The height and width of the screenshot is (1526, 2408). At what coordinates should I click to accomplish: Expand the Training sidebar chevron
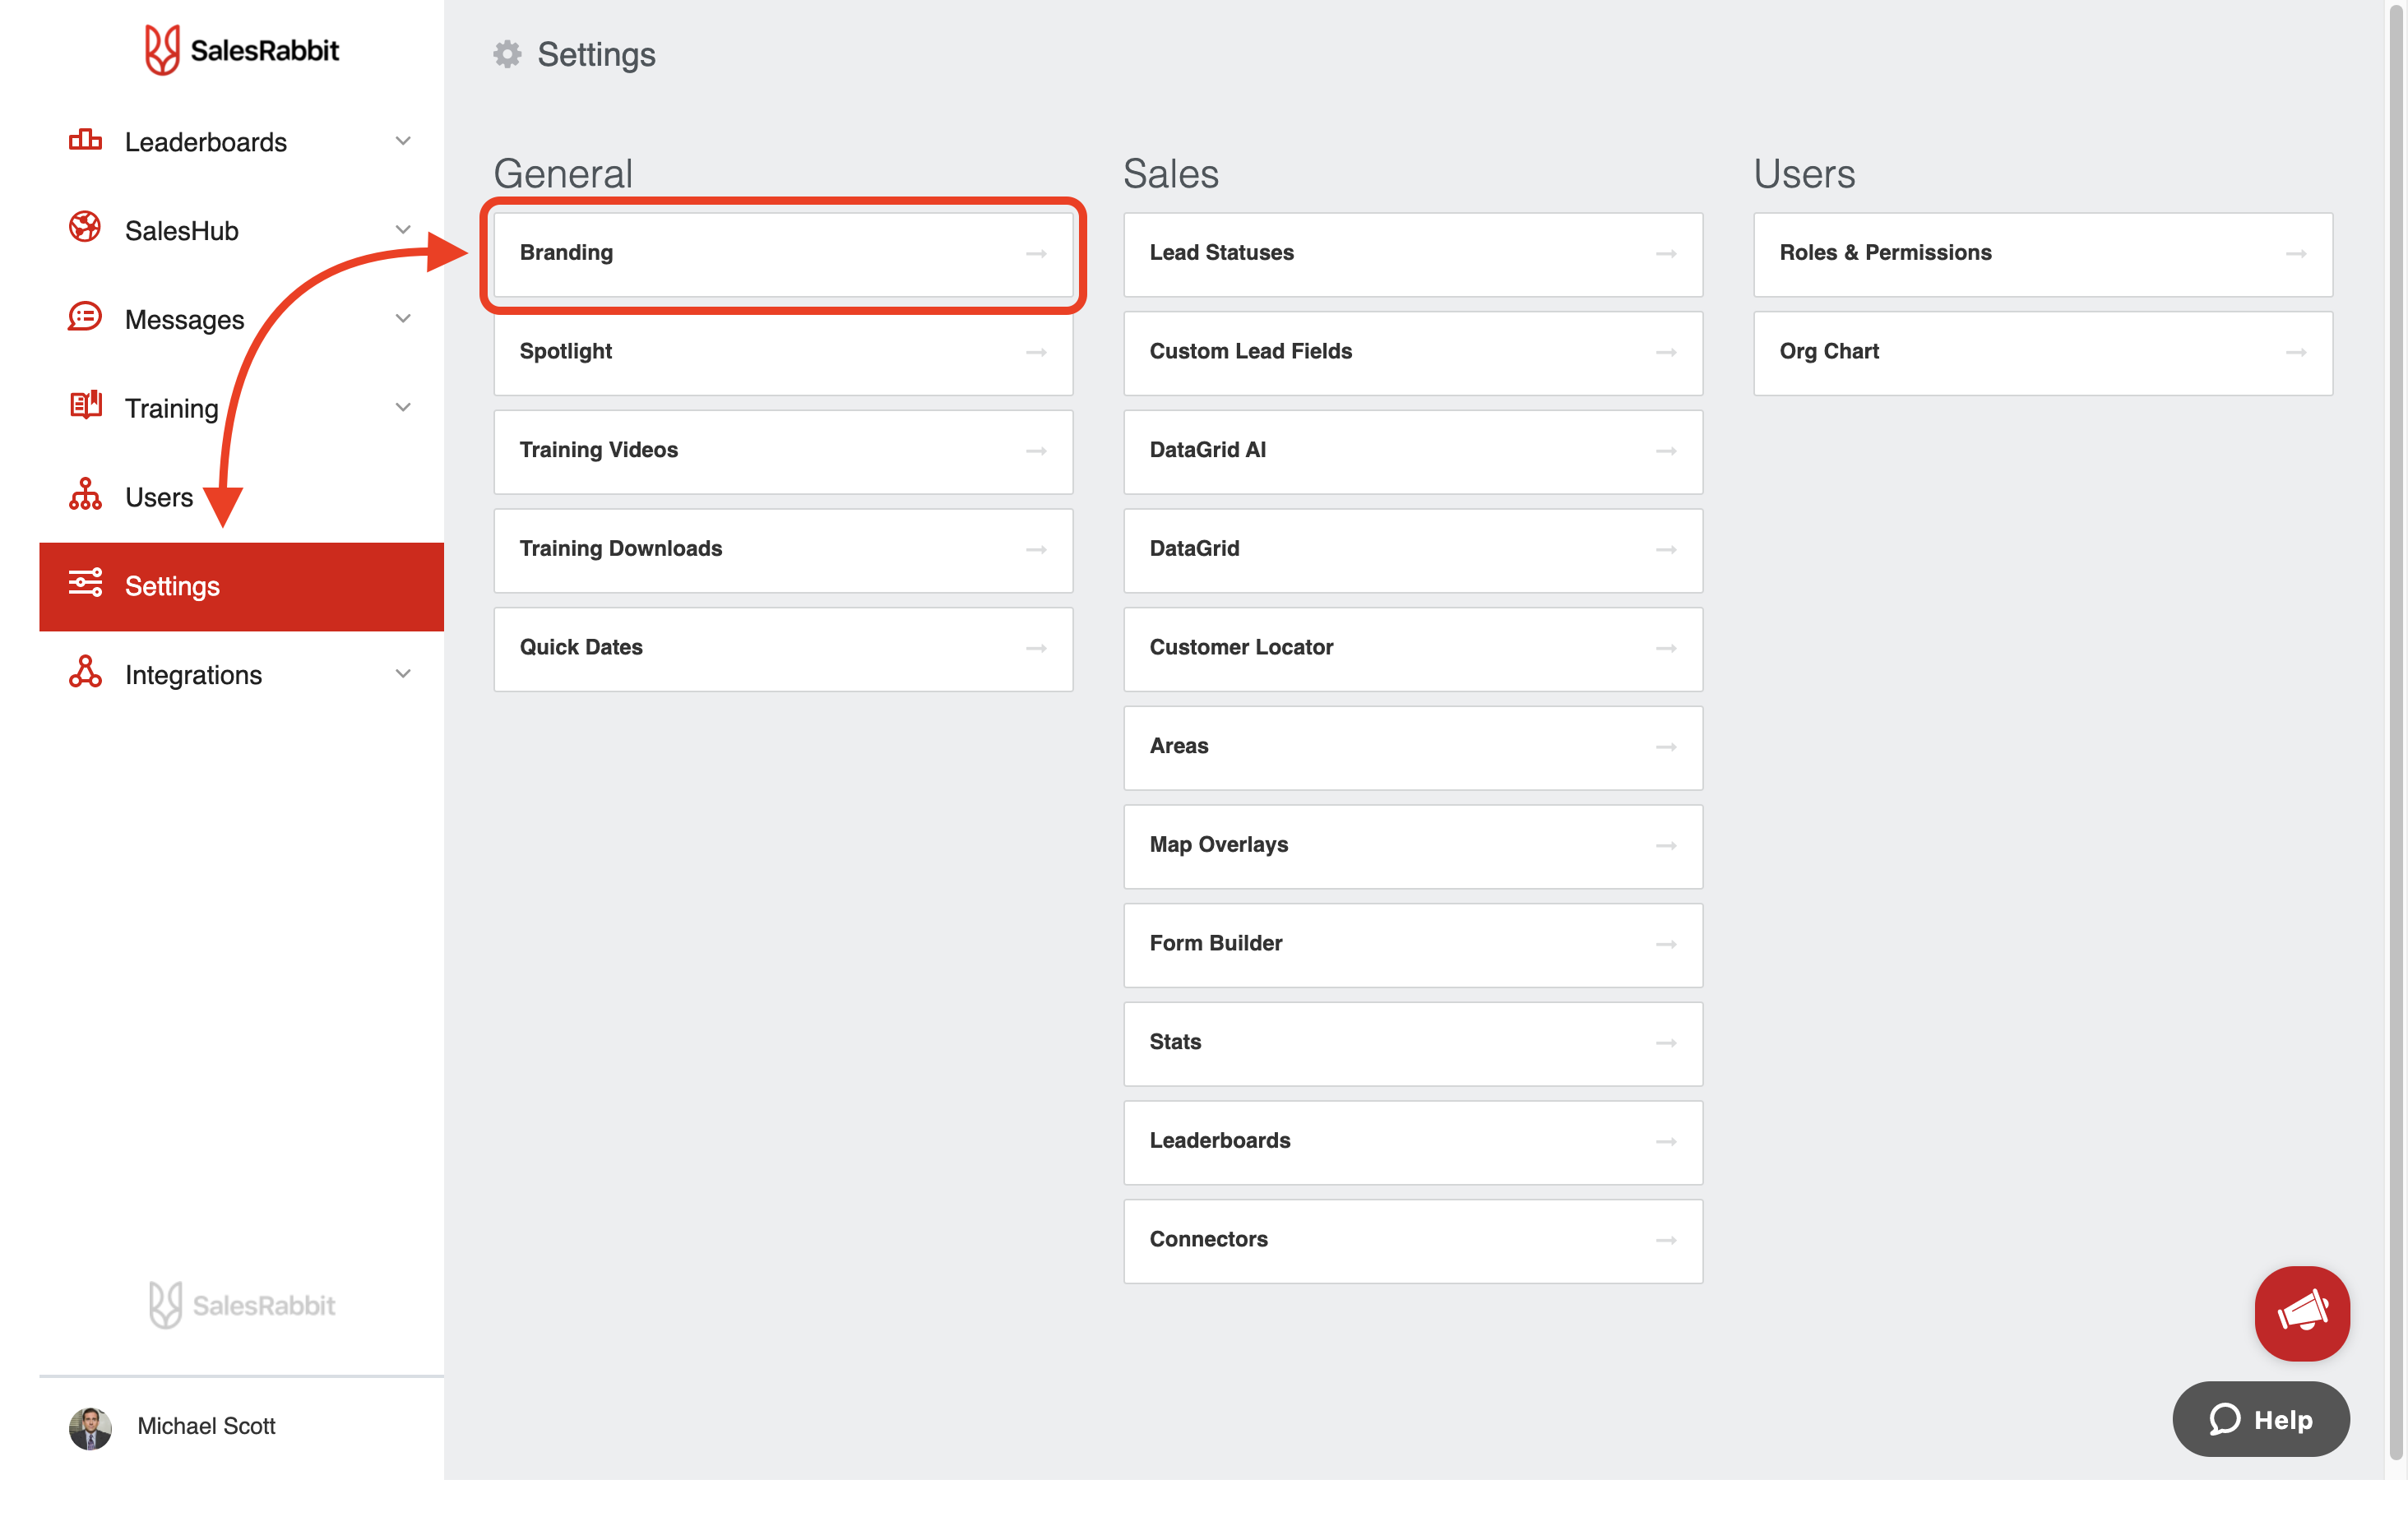403,407
